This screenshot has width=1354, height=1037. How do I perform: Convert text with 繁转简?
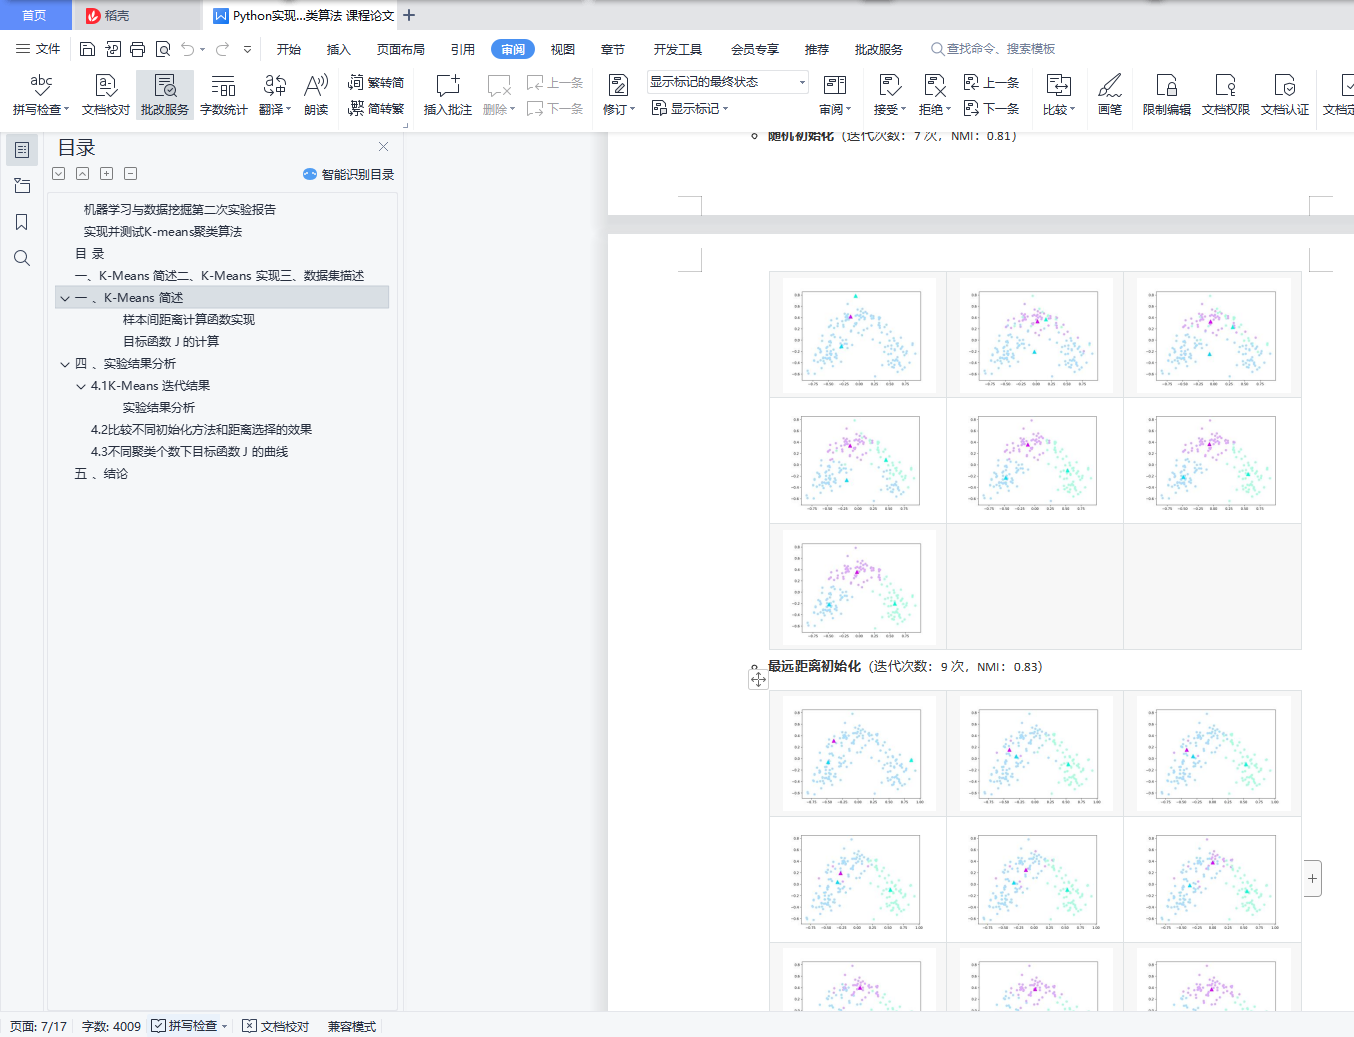[376, 83]
